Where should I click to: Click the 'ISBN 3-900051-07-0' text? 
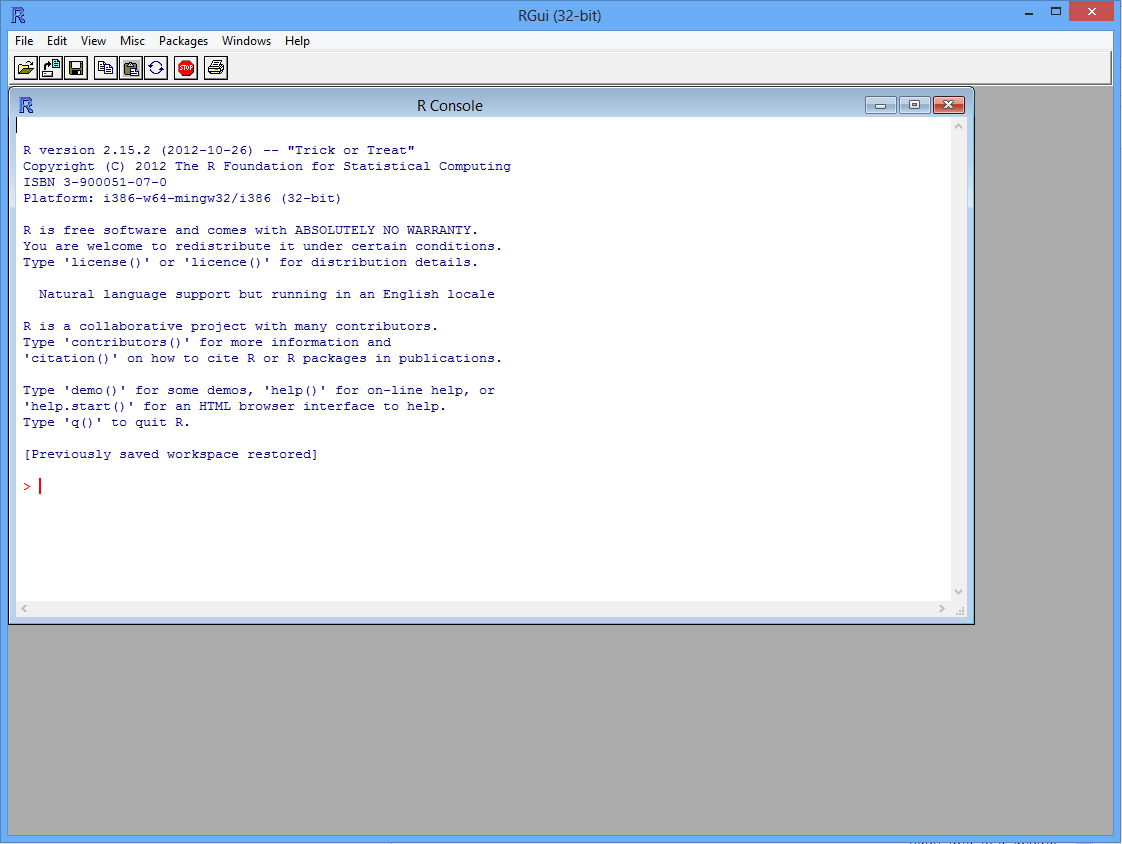[x=94, y=183]
